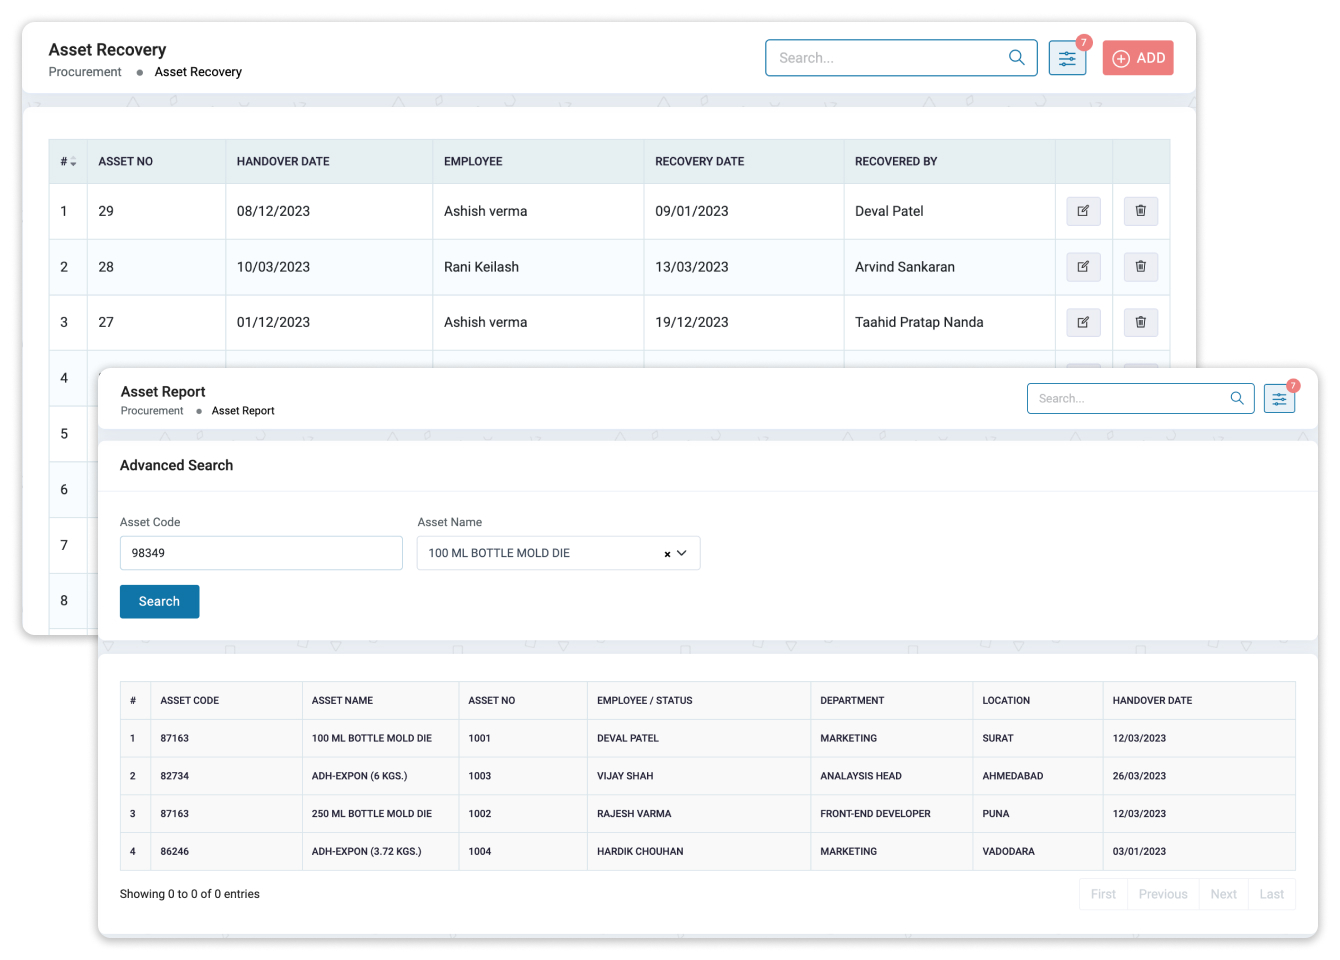
Task: Click the Asset Code input showing 98349
Action: click(261, 553)
